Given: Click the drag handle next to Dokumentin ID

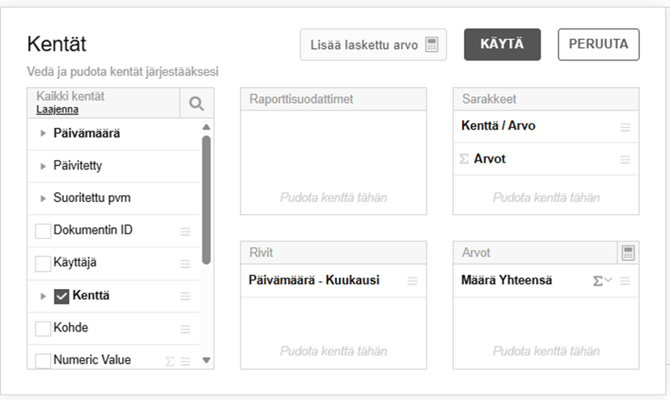Looking at the screenshot, I should coord(185,231).
